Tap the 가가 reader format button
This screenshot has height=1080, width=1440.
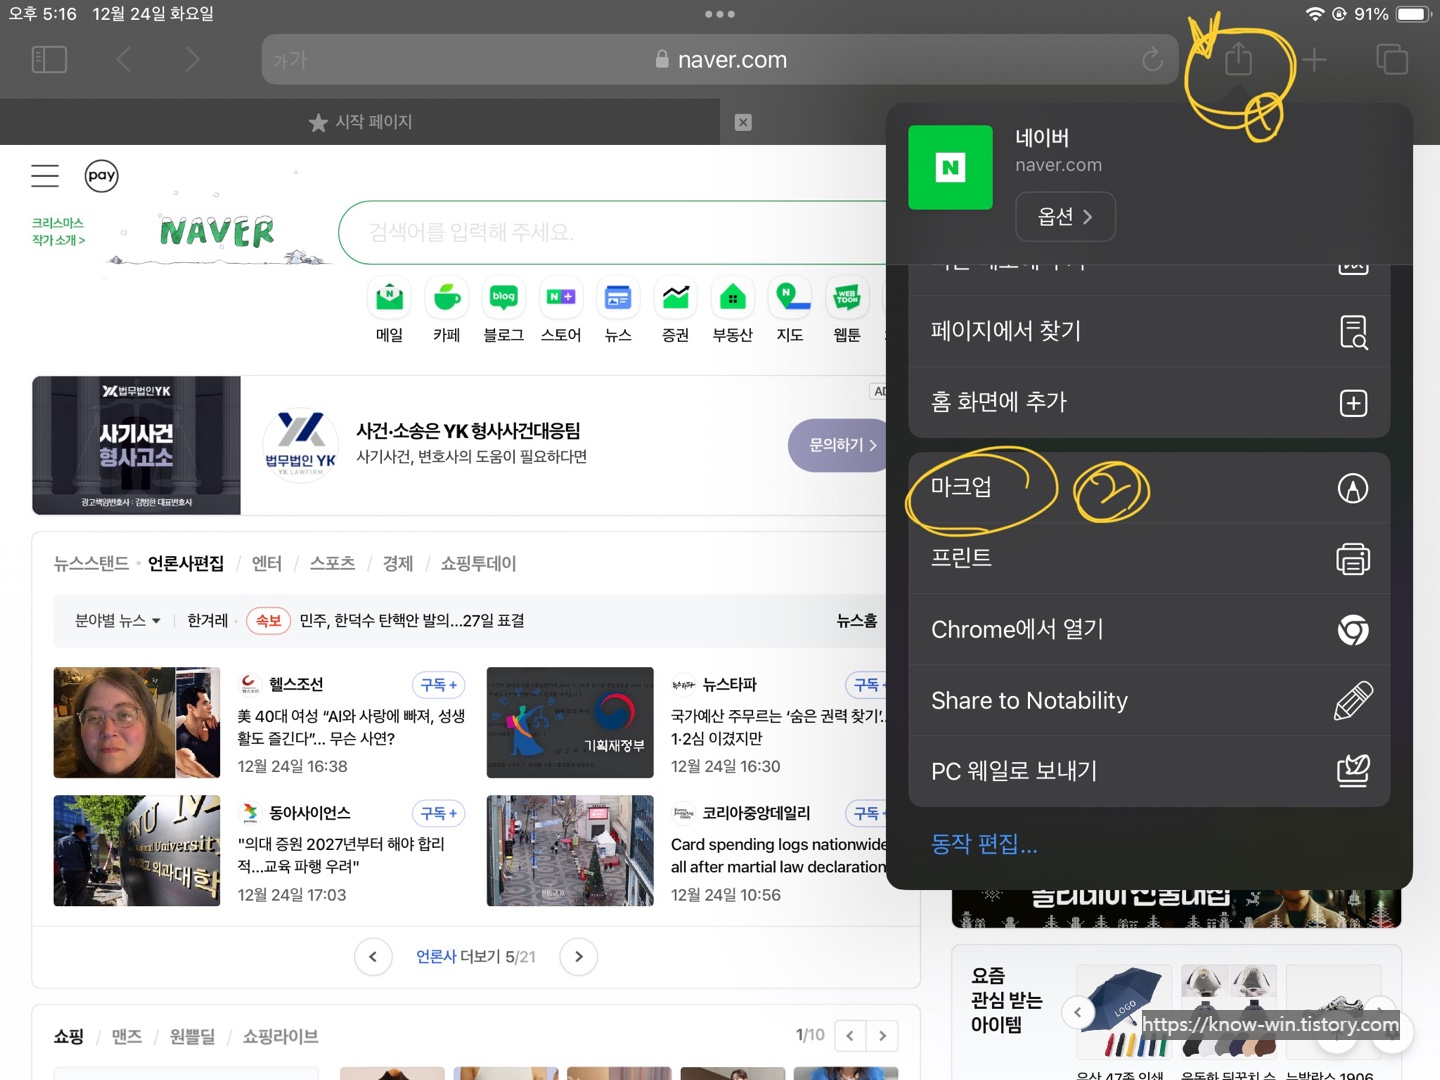pos(290,60)
